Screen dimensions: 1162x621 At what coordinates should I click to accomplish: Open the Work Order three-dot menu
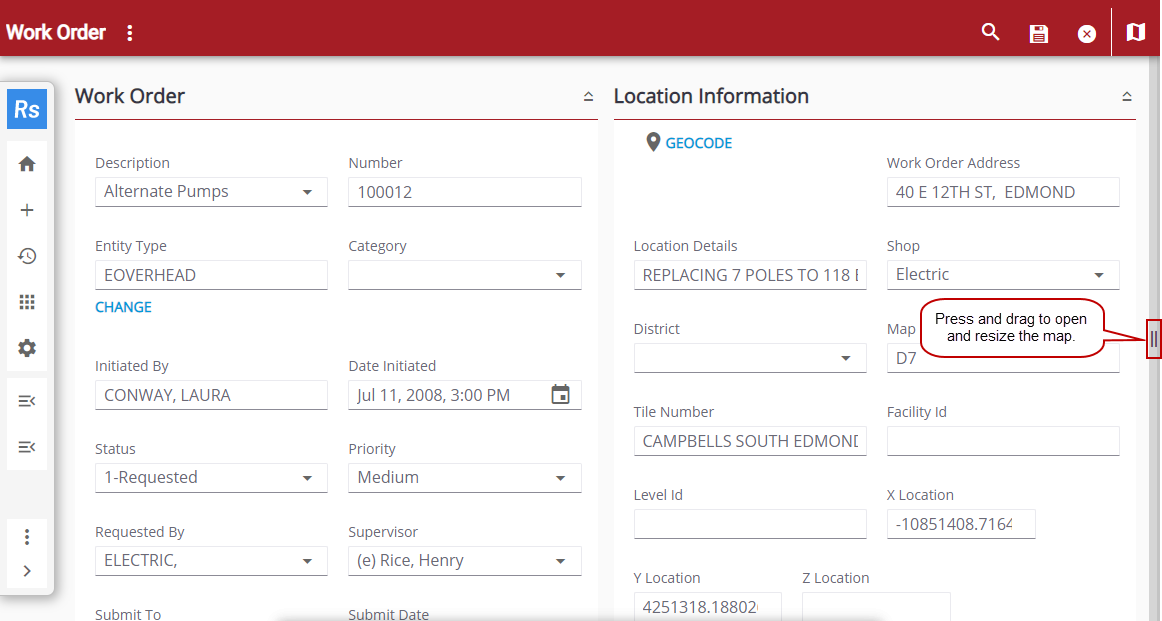click(129, 33)
